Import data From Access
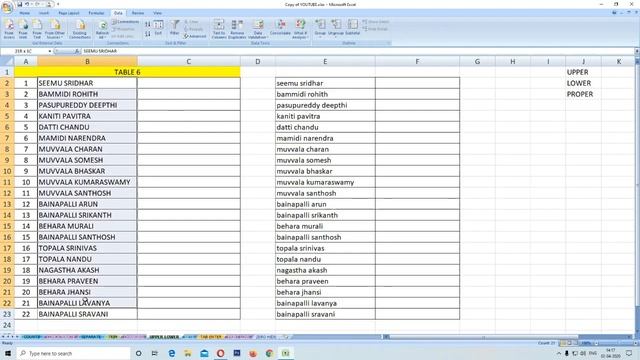The width and height of the screenshot is (640, 360). (9, 29)
